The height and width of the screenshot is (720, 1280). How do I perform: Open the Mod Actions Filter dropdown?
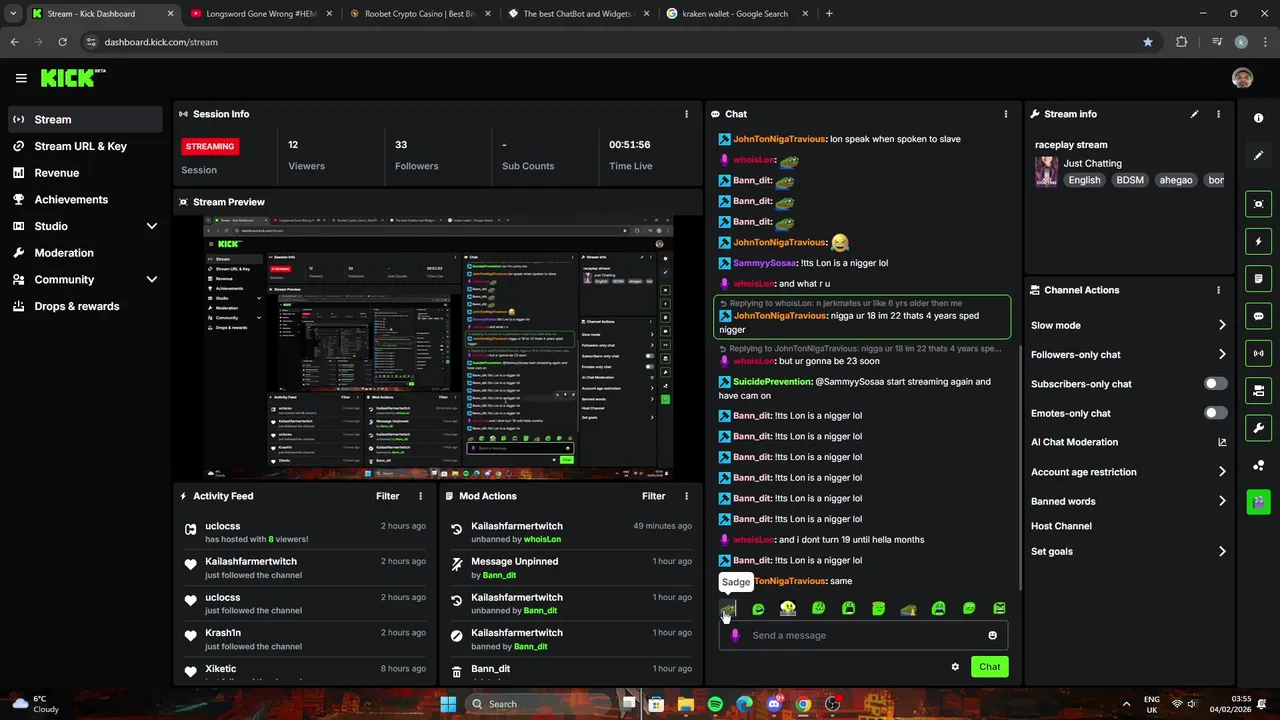(x=653, y=496)
